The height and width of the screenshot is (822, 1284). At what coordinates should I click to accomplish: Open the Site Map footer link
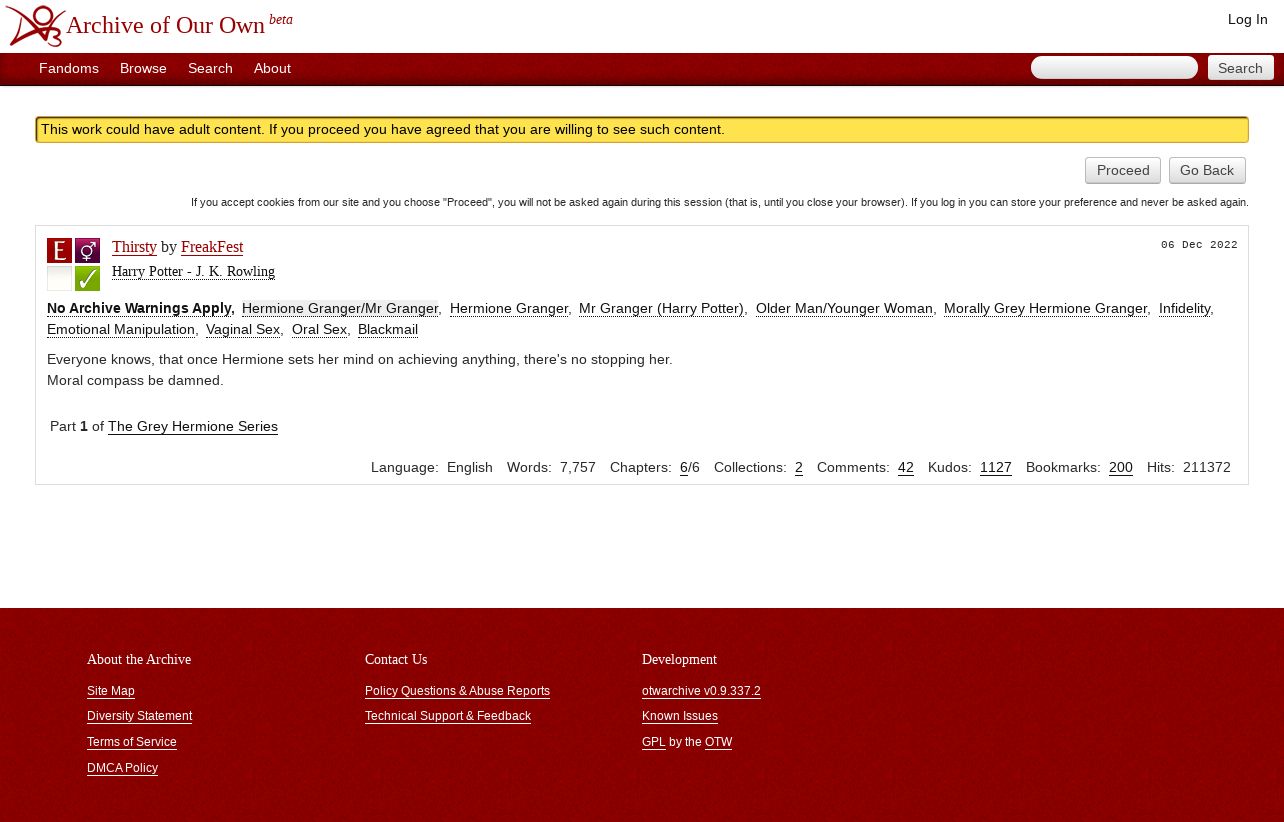pyautogui.click(x=111, y=691)
